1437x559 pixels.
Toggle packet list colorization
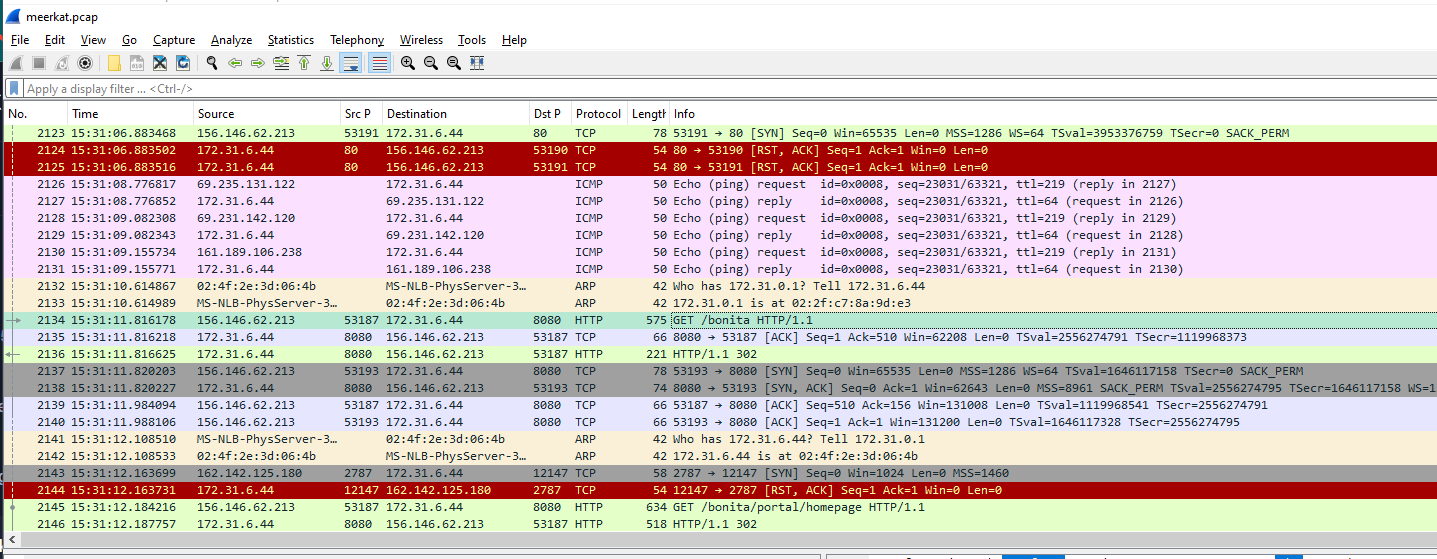[379, 63]
